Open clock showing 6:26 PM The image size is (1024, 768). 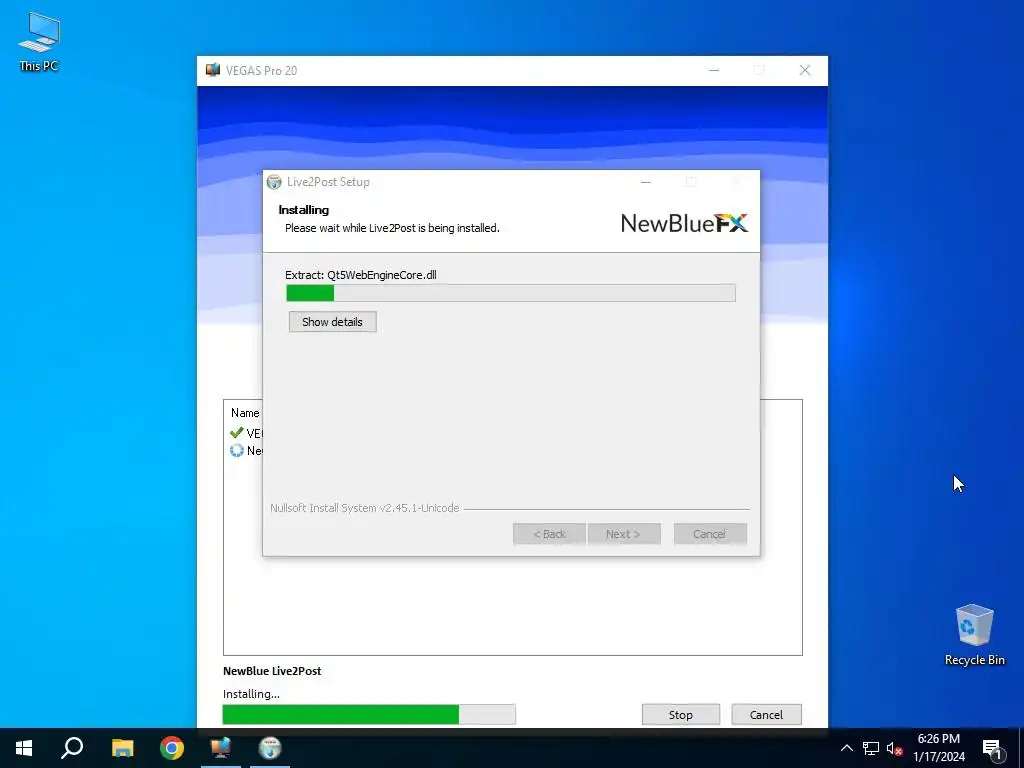(x=938, y=748)
